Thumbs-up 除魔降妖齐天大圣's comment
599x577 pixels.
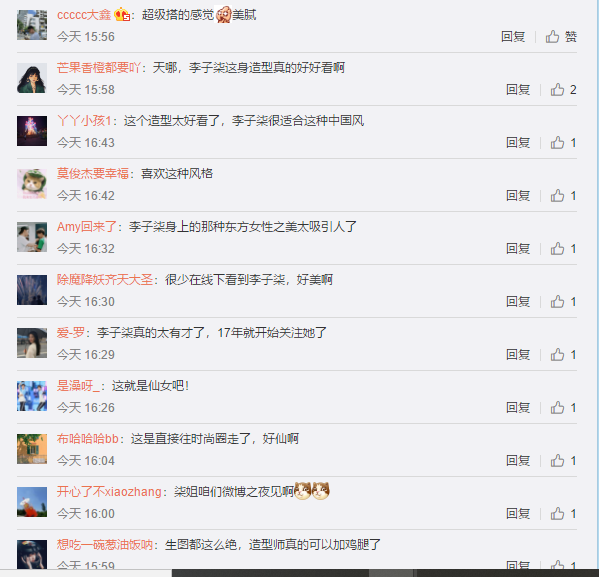563,302
